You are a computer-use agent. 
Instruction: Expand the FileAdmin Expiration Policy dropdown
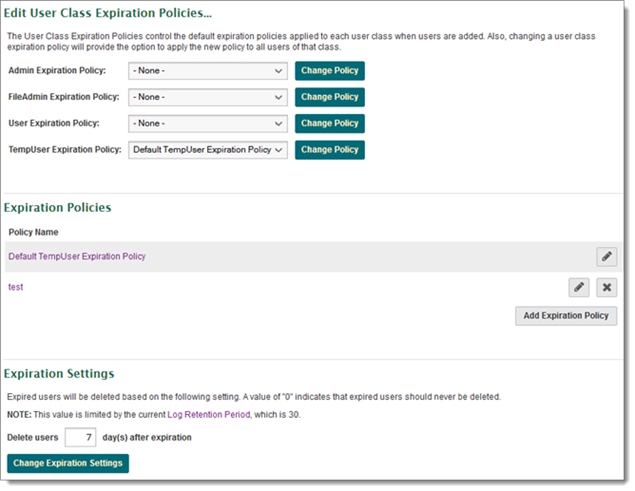(208, 97)
